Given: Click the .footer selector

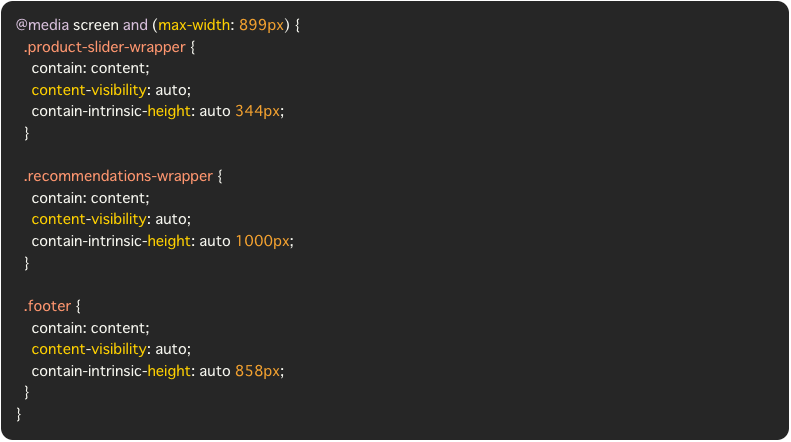Looking at the screenshot, I should tap(47, 306).
